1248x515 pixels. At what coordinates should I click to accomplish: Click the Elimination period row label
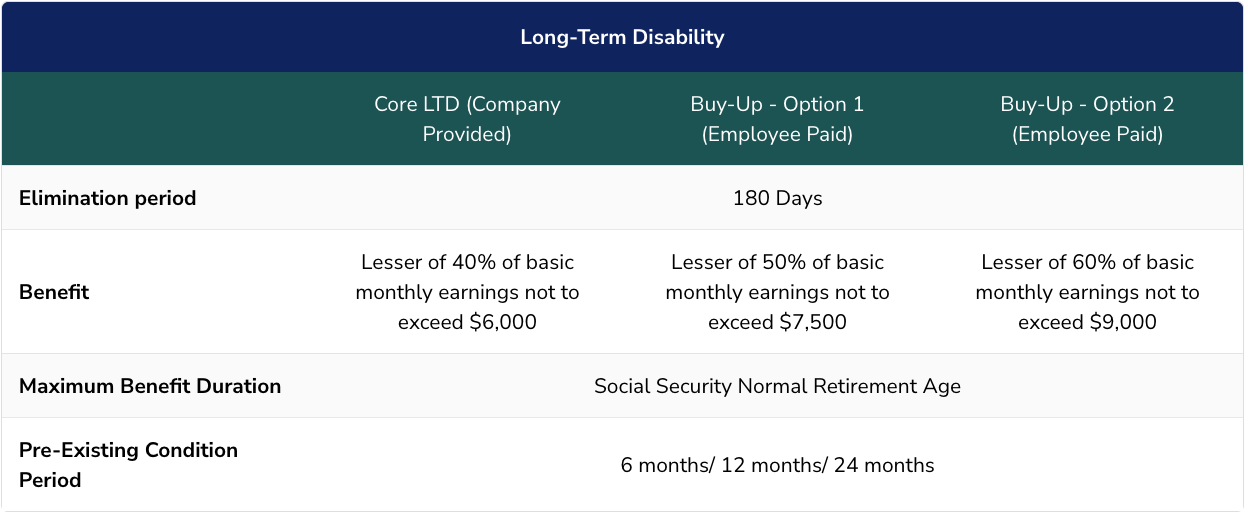108,198
